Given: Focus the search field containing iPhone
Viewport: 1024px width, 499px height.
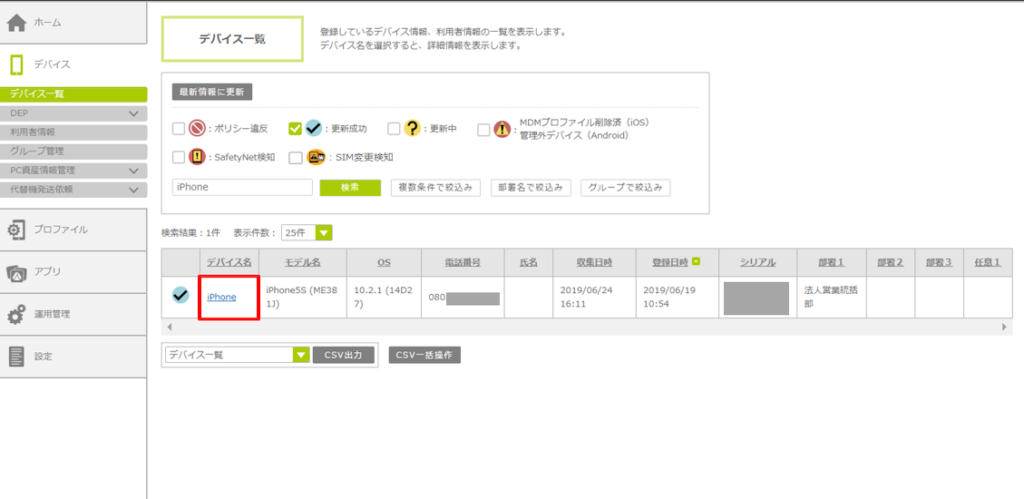Looking at the screenshot, I should click(x=241, y=187).
